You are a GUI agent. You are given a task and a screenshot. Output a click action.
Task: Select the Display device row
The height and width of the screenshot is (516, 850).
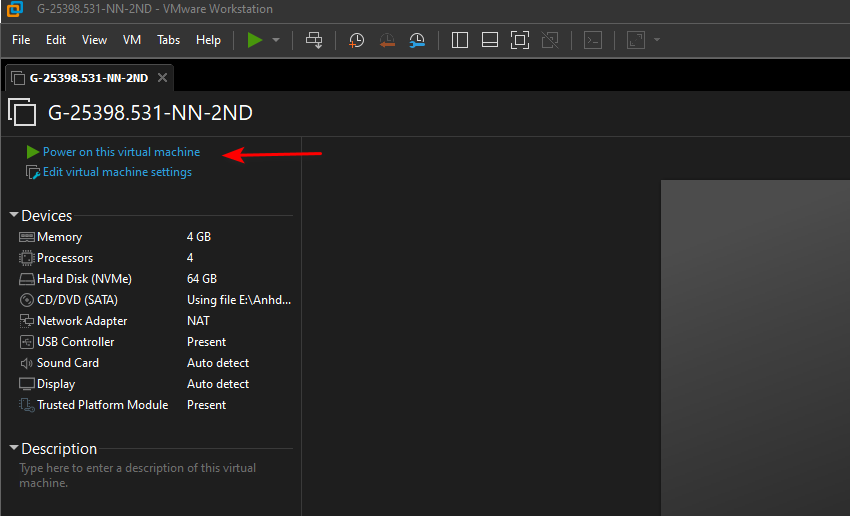pos(155,384)
